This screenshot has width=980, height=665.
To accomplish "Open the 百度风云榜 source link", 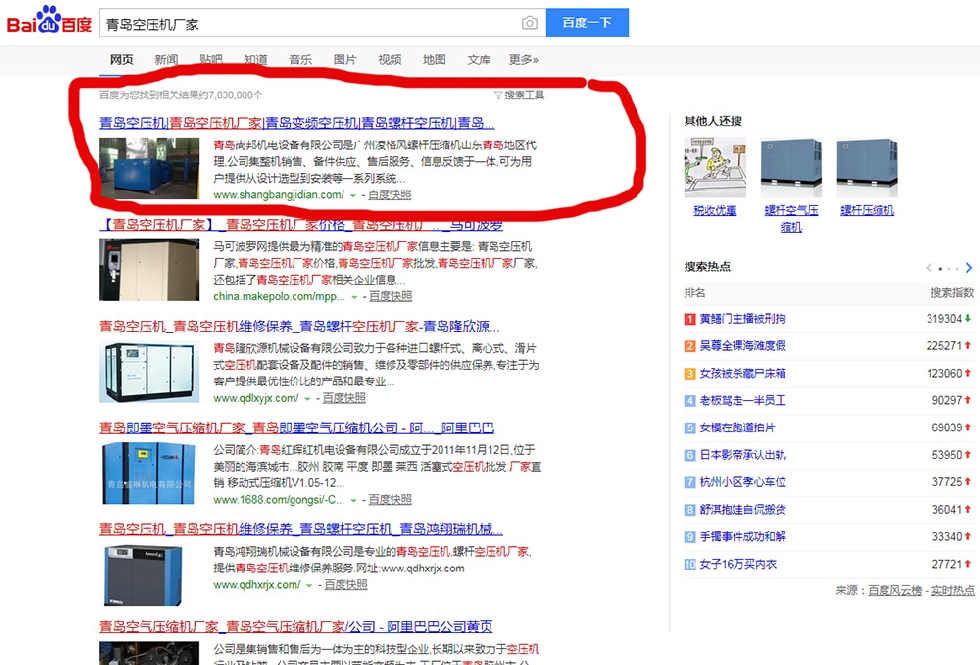I will (895, 591).
